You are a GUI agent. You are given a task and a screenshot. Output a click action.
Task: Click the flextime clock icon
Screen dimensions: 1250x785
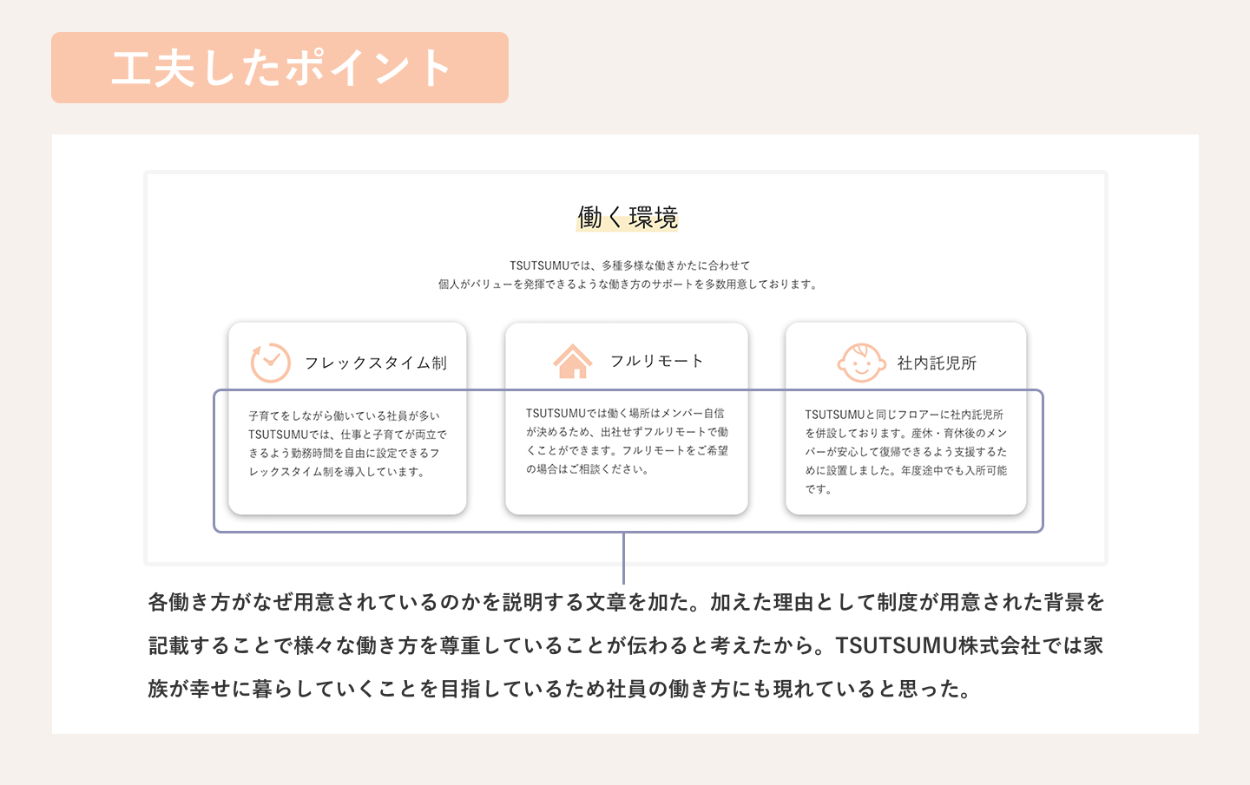pyautogui.click(x=270, y=363)
